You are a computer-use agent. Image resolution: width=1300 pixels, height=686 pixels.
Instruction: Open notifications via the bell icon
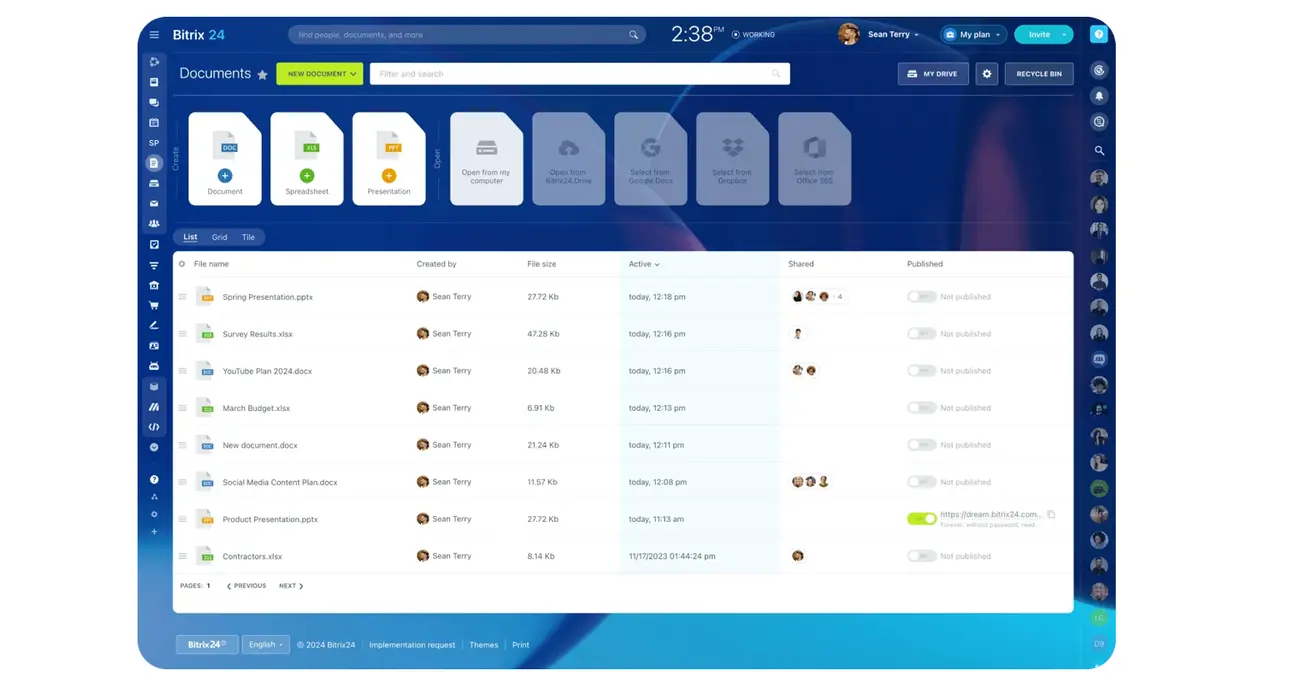click(x=1099, y=96)
